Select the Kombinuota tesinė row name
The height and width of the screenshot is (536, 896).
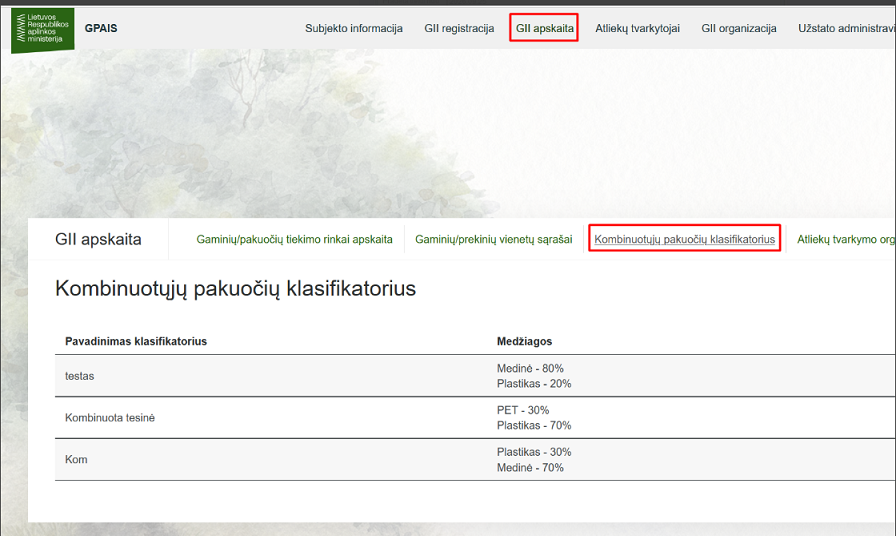point(110,418)
